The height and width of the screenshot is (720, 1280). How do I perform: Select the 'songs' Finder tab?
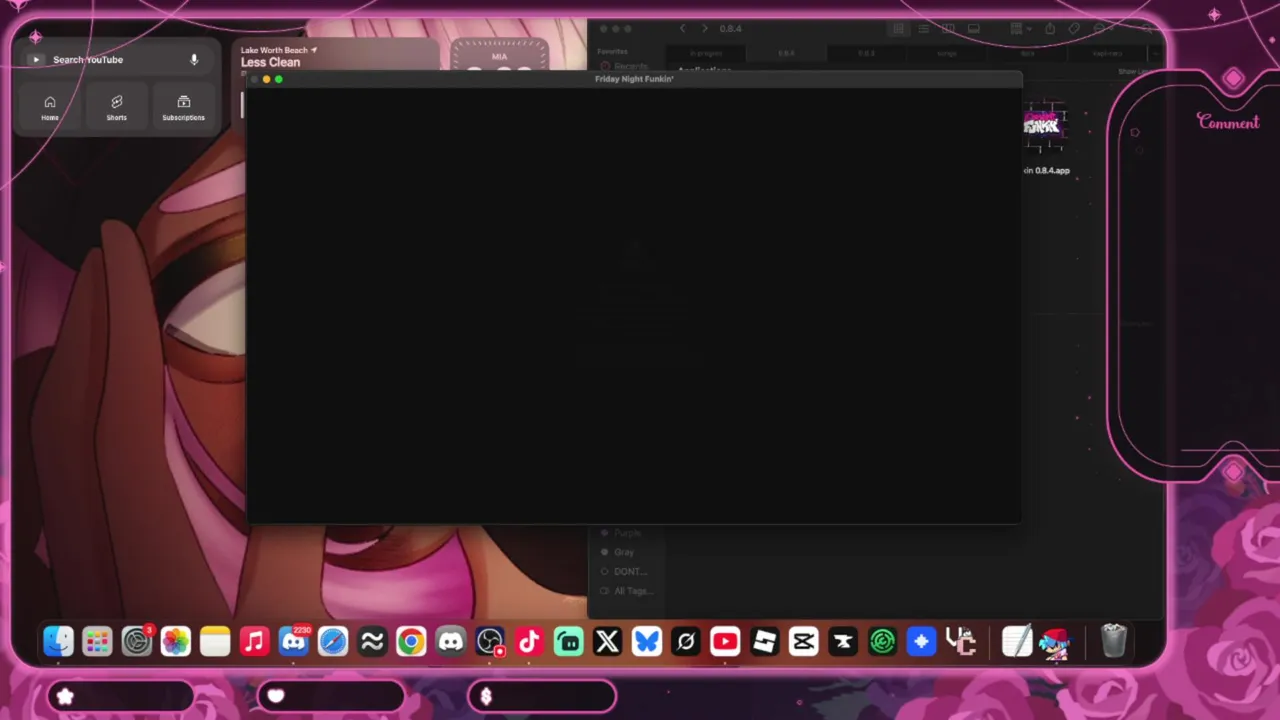point(946,53)
